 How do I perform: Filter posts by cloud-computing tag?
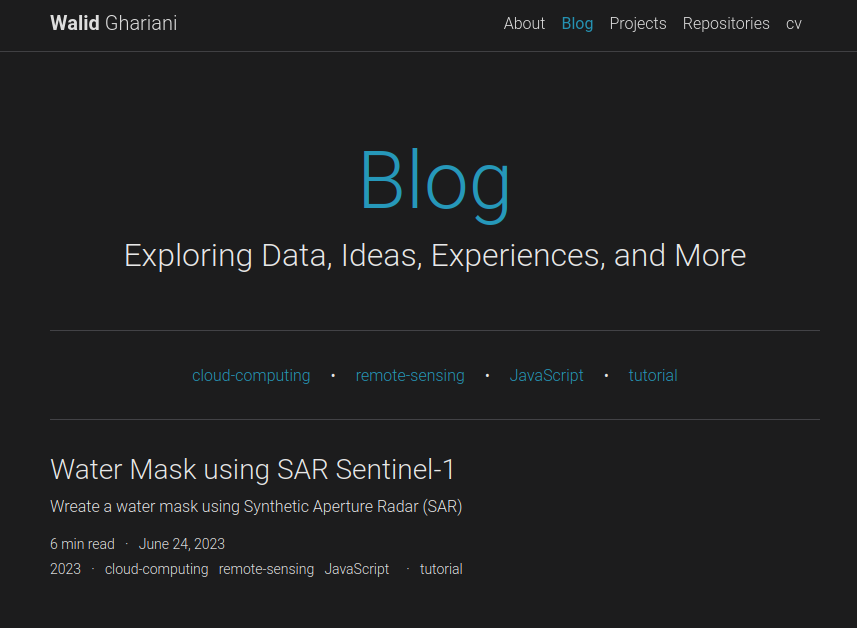point(251,375)
